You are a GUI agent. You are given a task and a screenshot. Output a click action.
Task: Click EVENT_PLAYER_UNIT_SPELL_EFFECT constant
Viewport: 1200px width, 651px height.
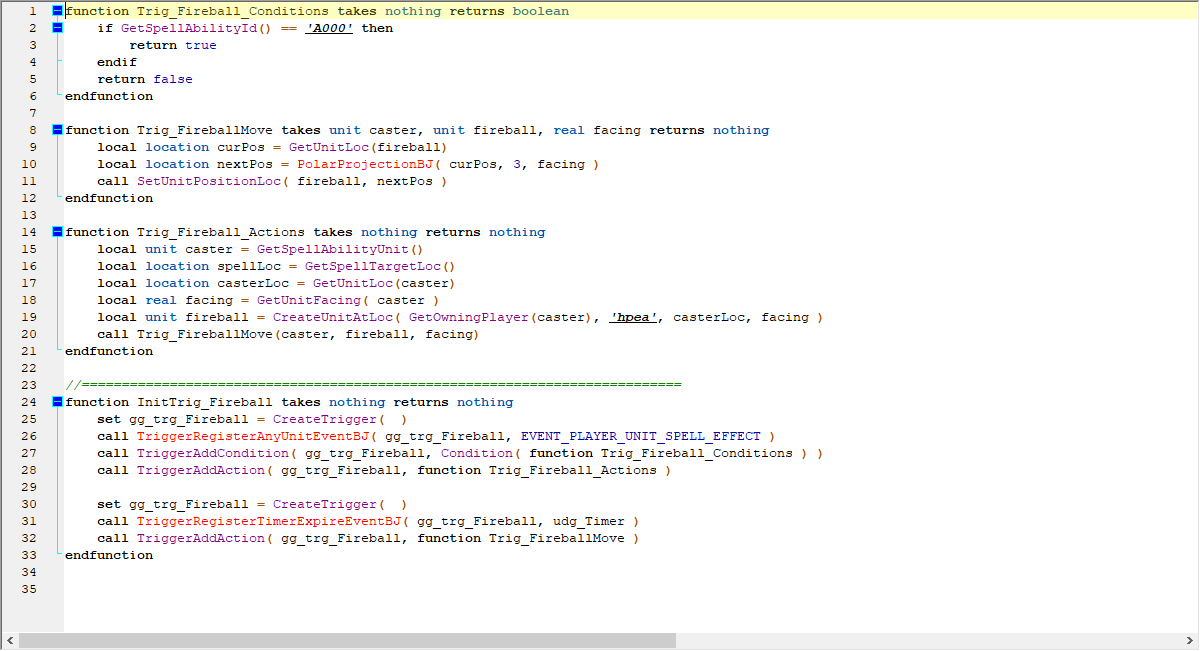(x=641, y=436)
